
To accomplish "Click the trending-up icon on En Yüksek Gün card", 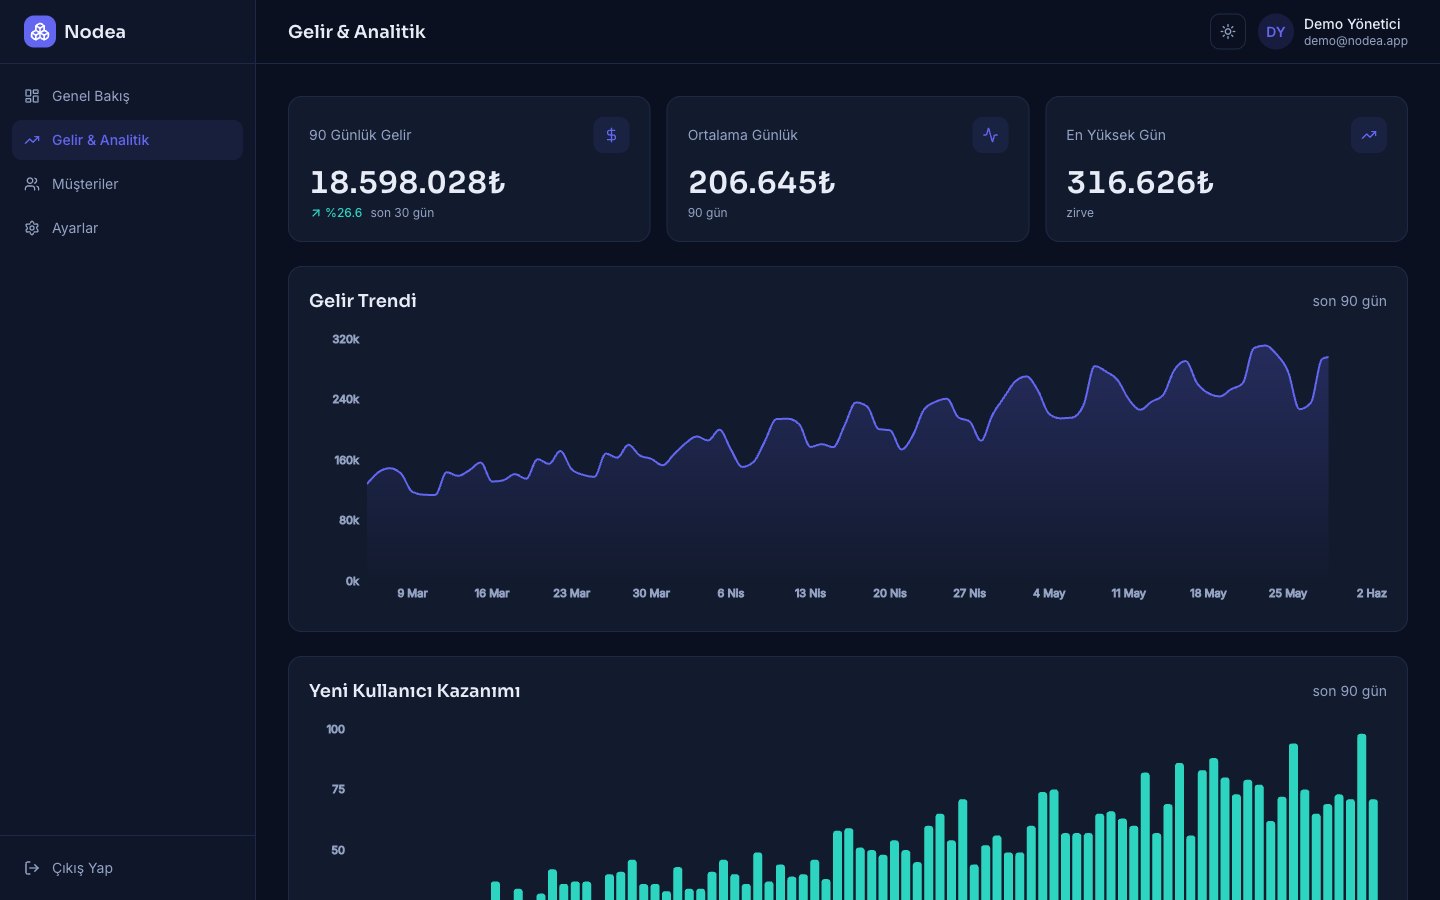I will tap(1369, 135).
